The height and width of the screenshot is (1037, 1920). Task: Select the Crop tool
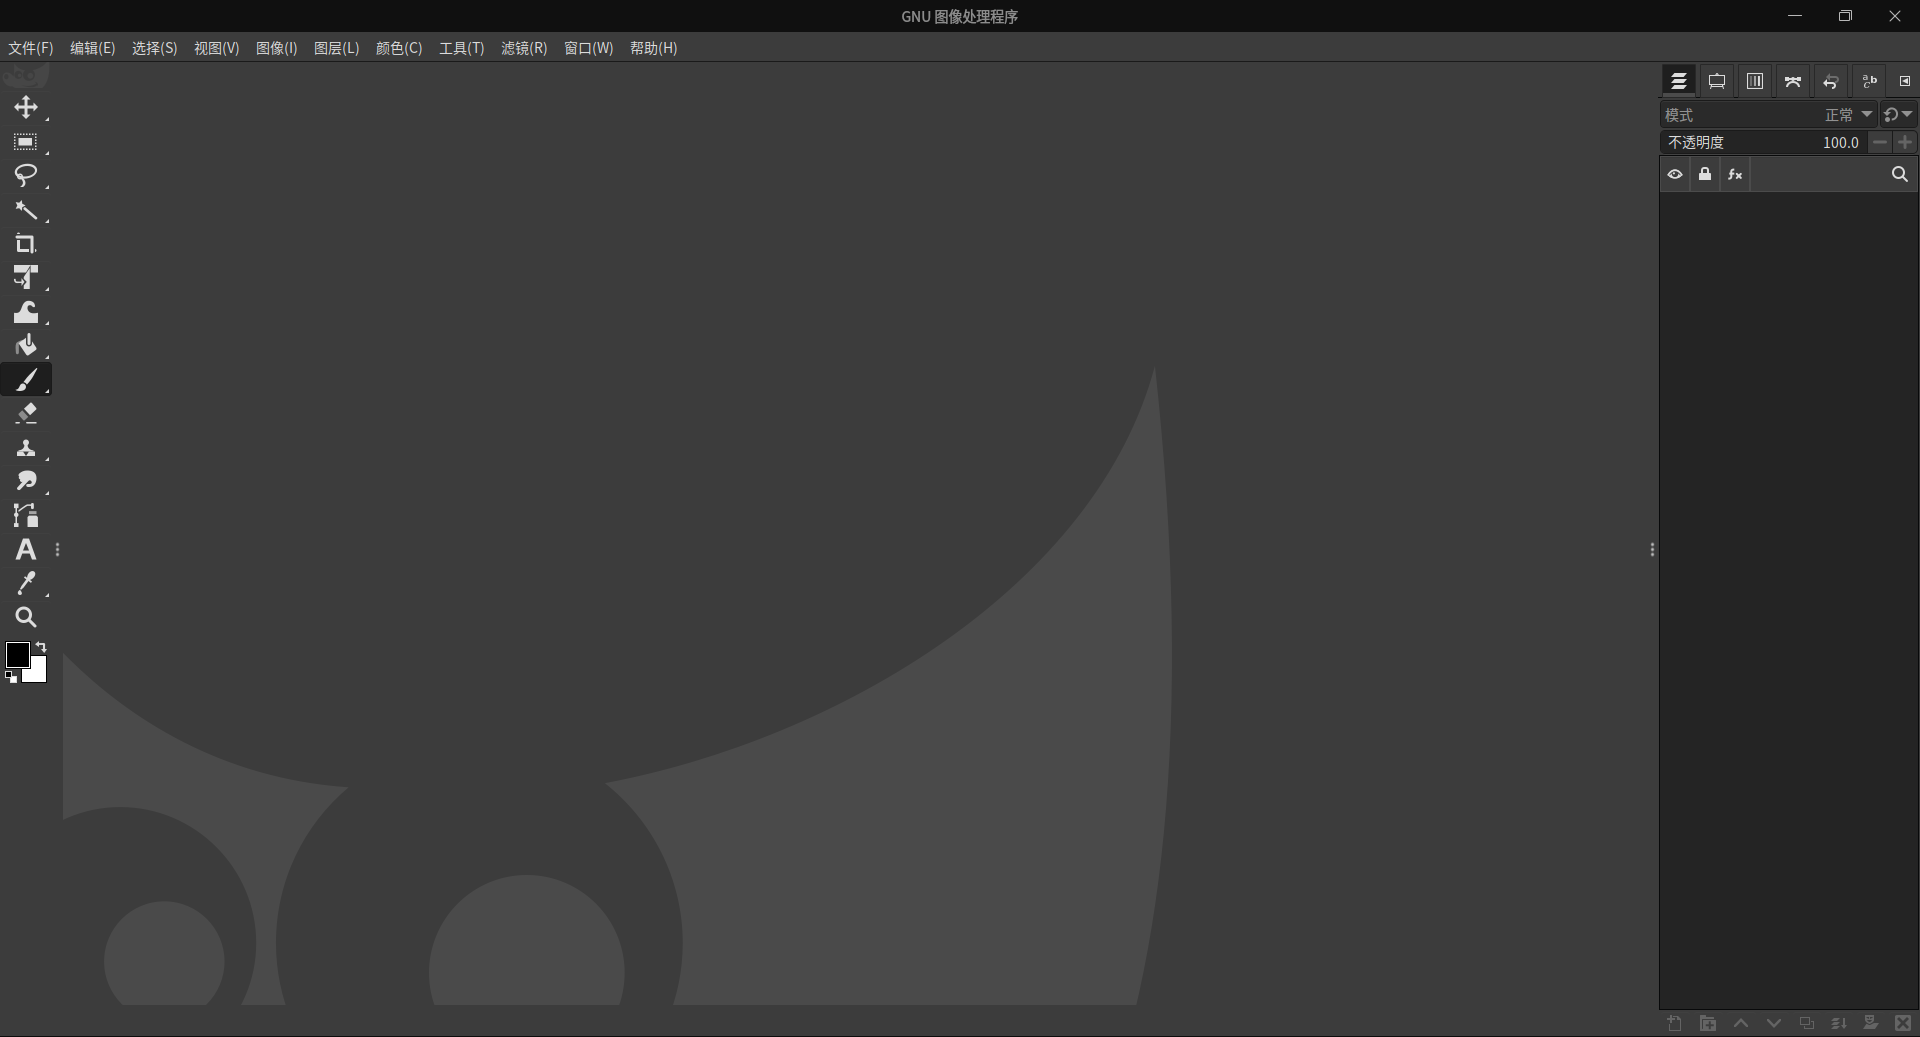26,244
